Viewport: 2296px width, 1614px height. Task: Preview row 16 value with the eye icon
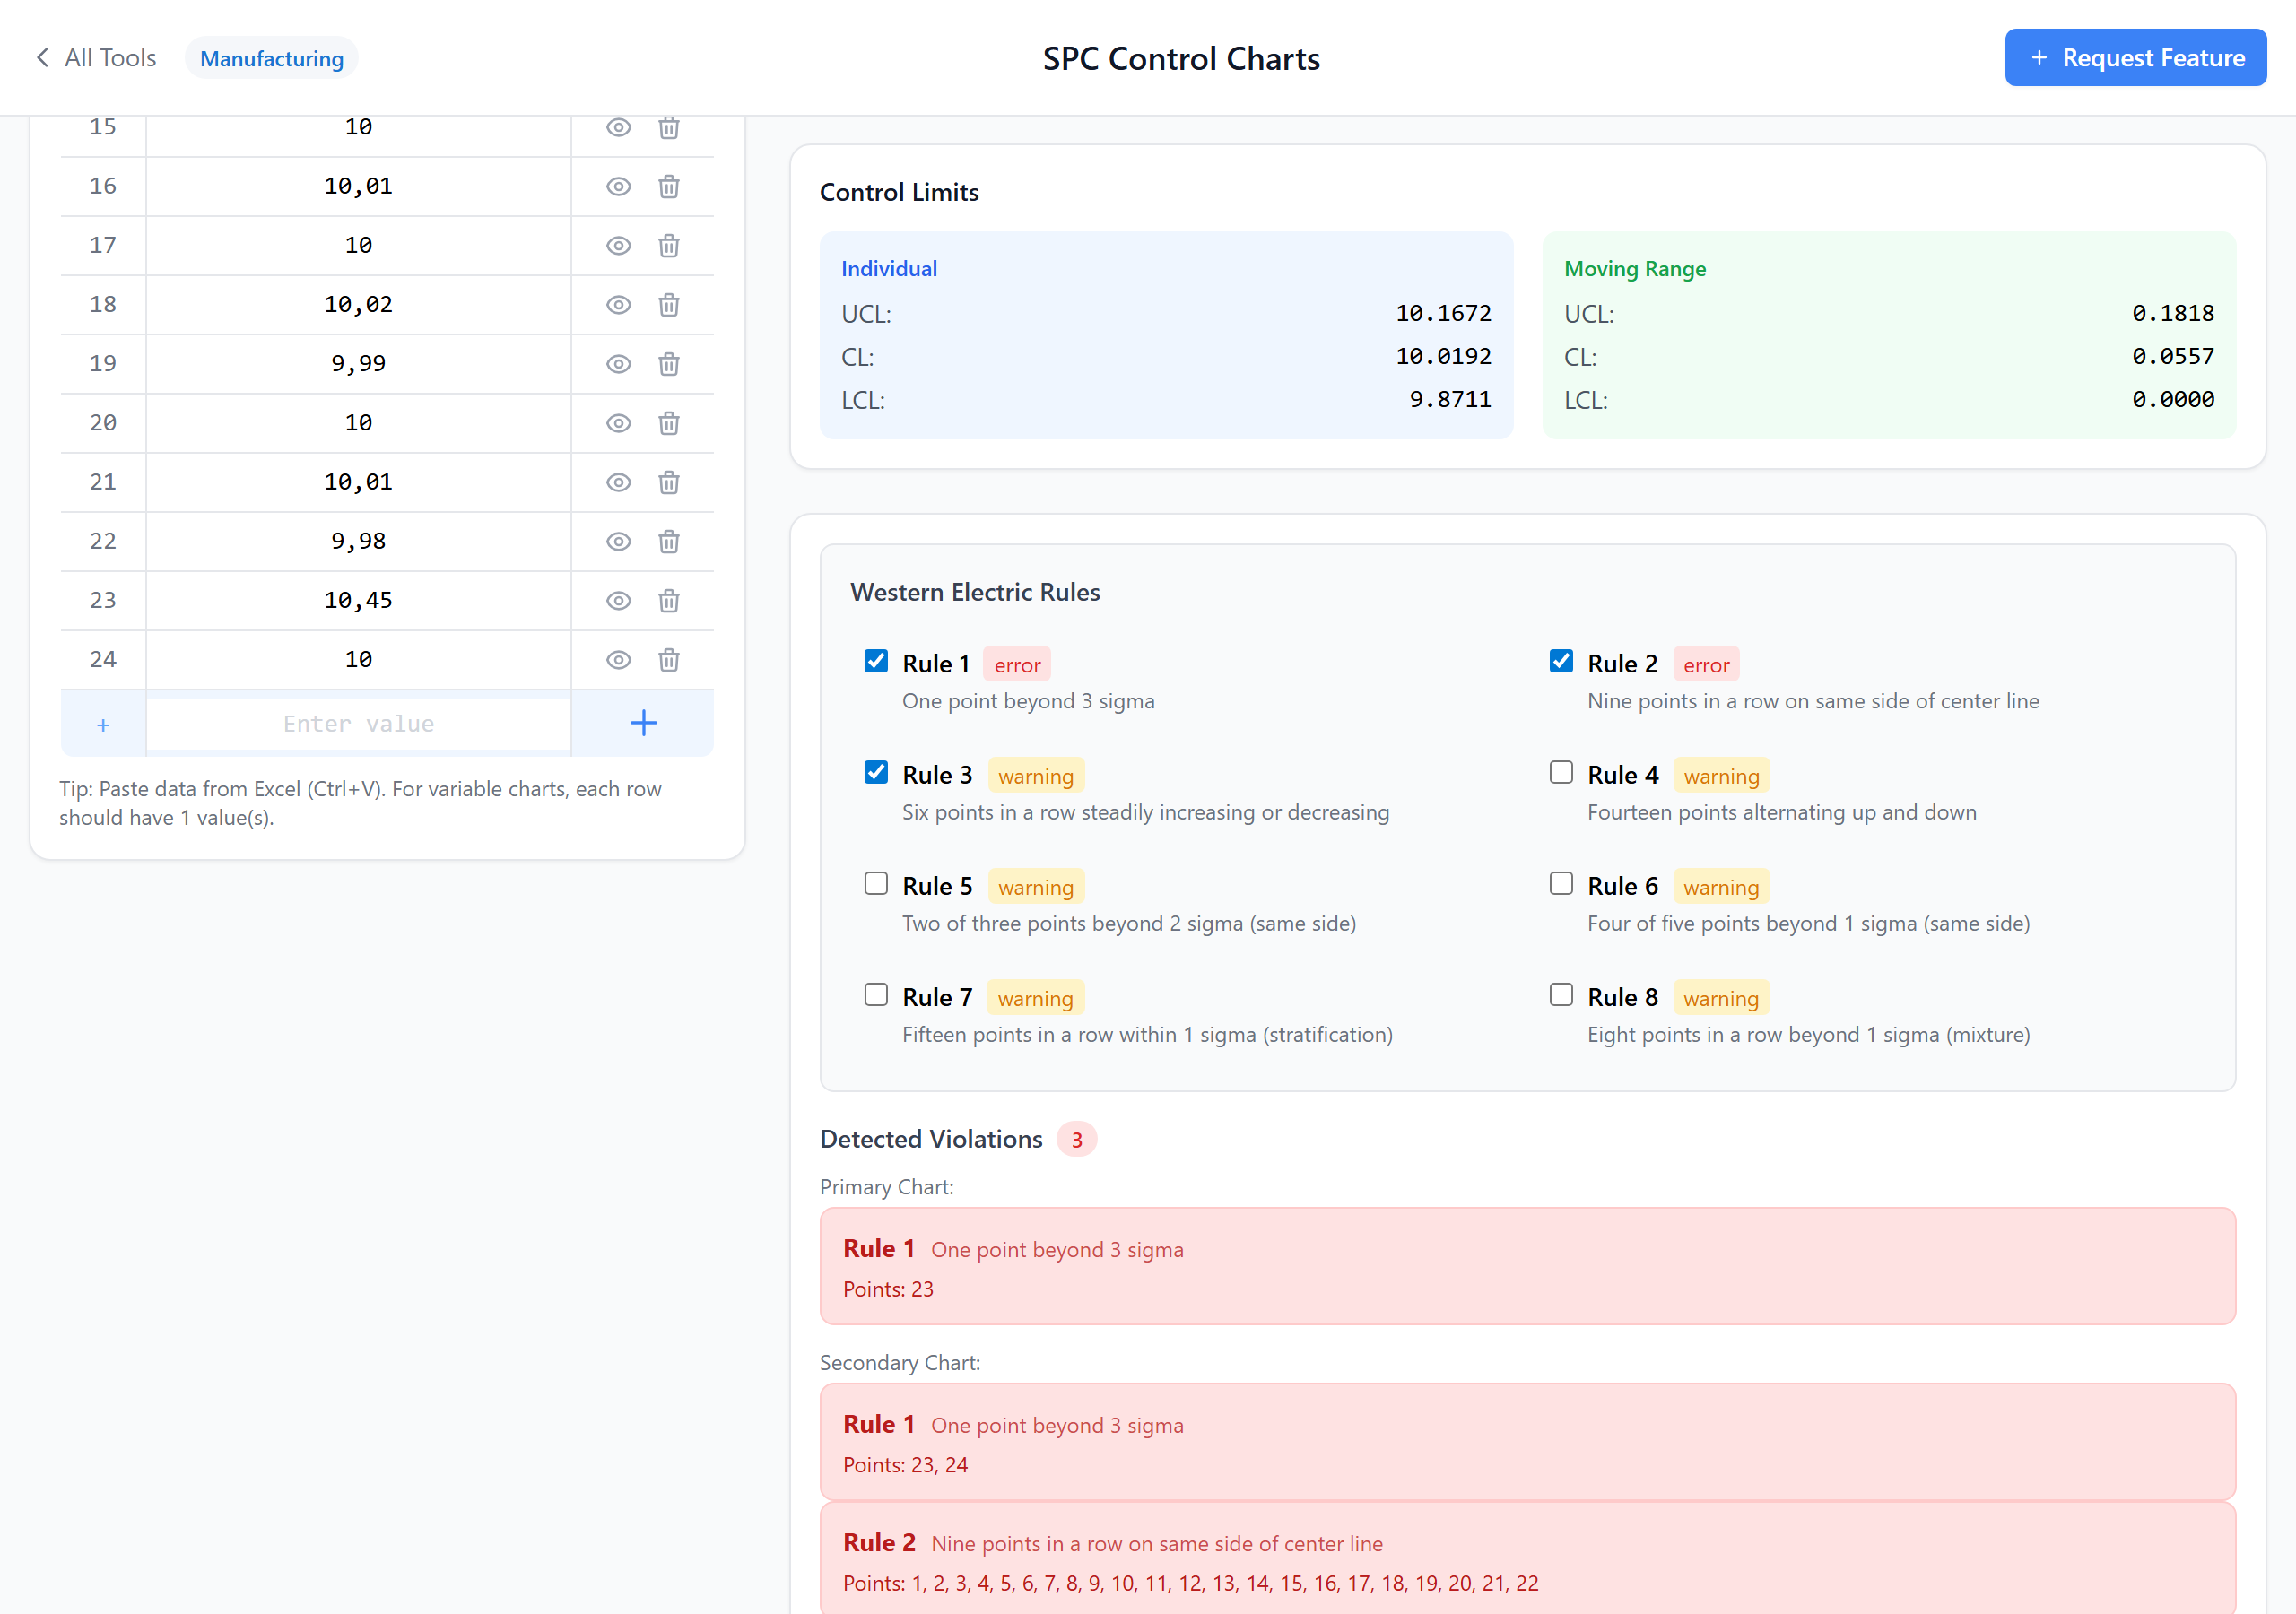[618, 186]
